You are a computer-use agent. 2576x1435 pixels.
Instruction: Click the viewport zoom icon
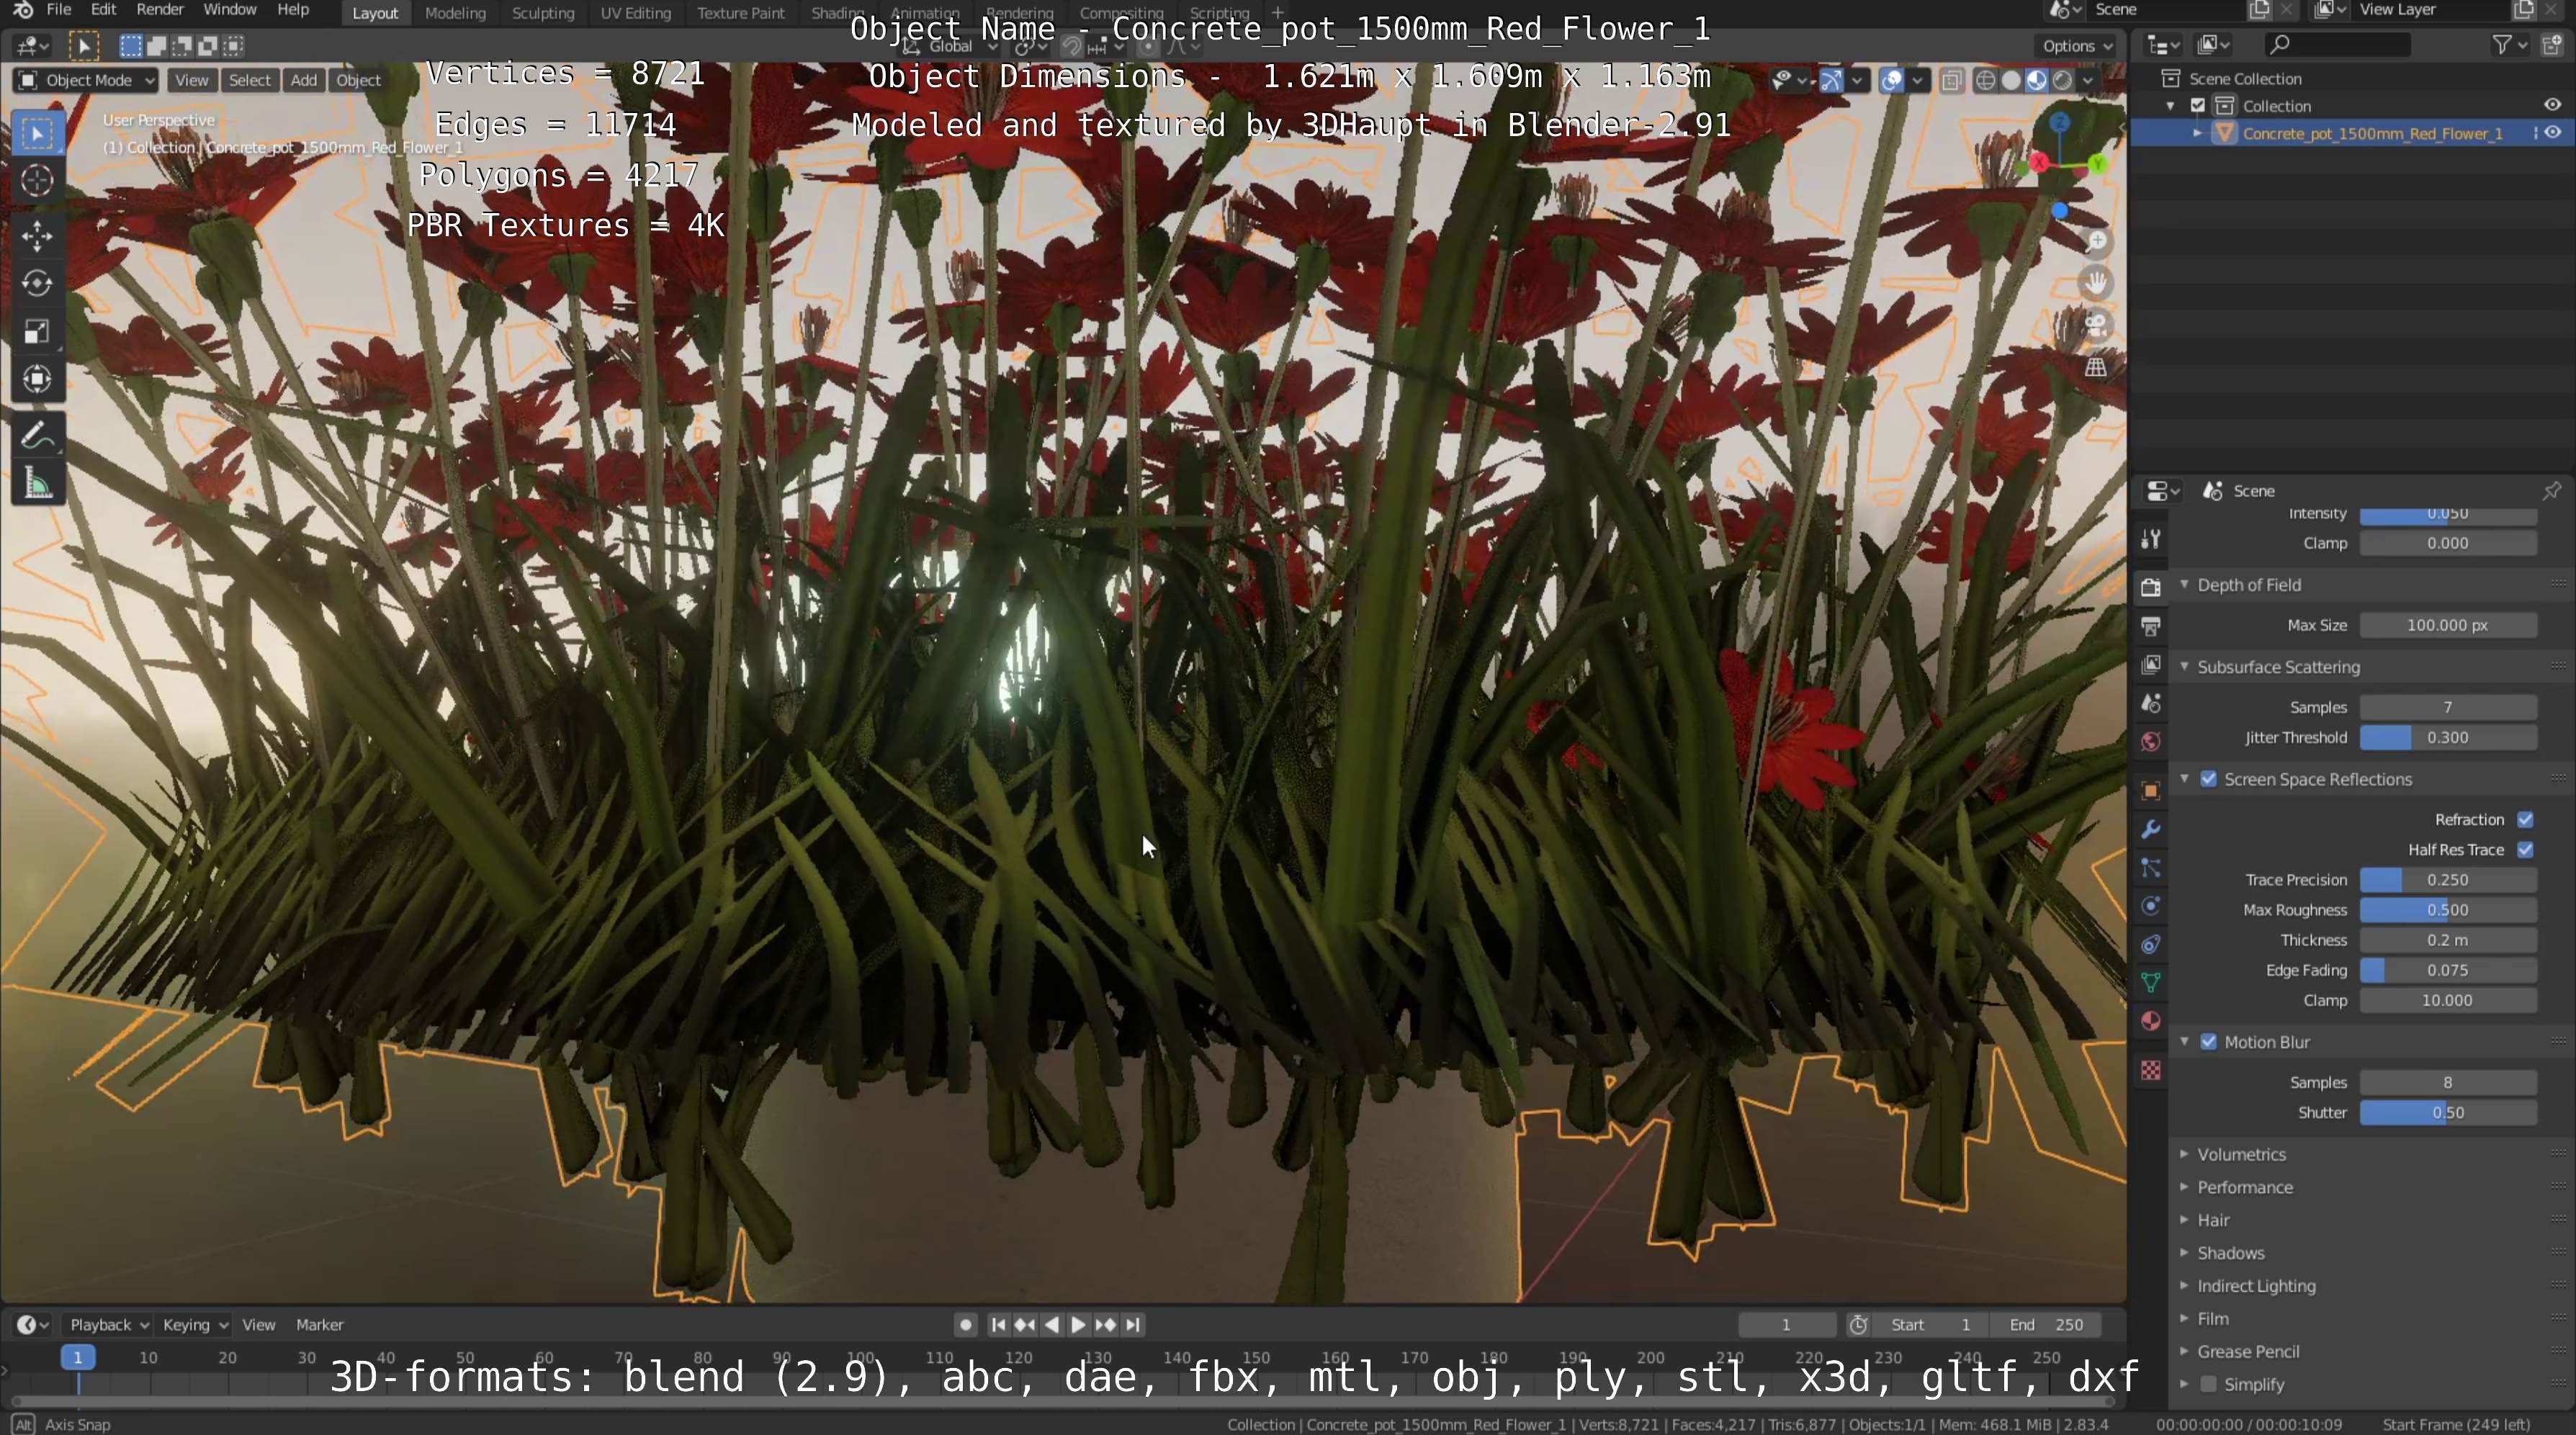click(2096, 241)
